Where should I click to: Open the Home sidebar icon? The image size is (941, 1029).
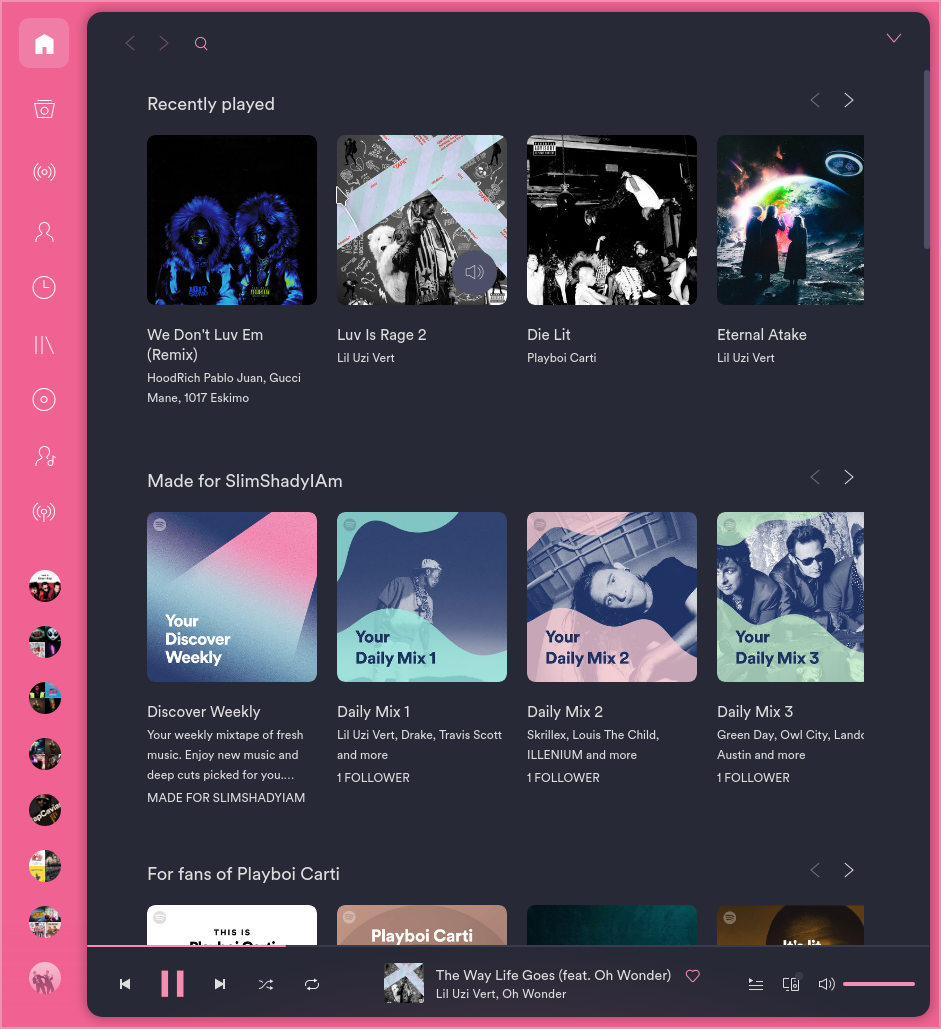44,43
